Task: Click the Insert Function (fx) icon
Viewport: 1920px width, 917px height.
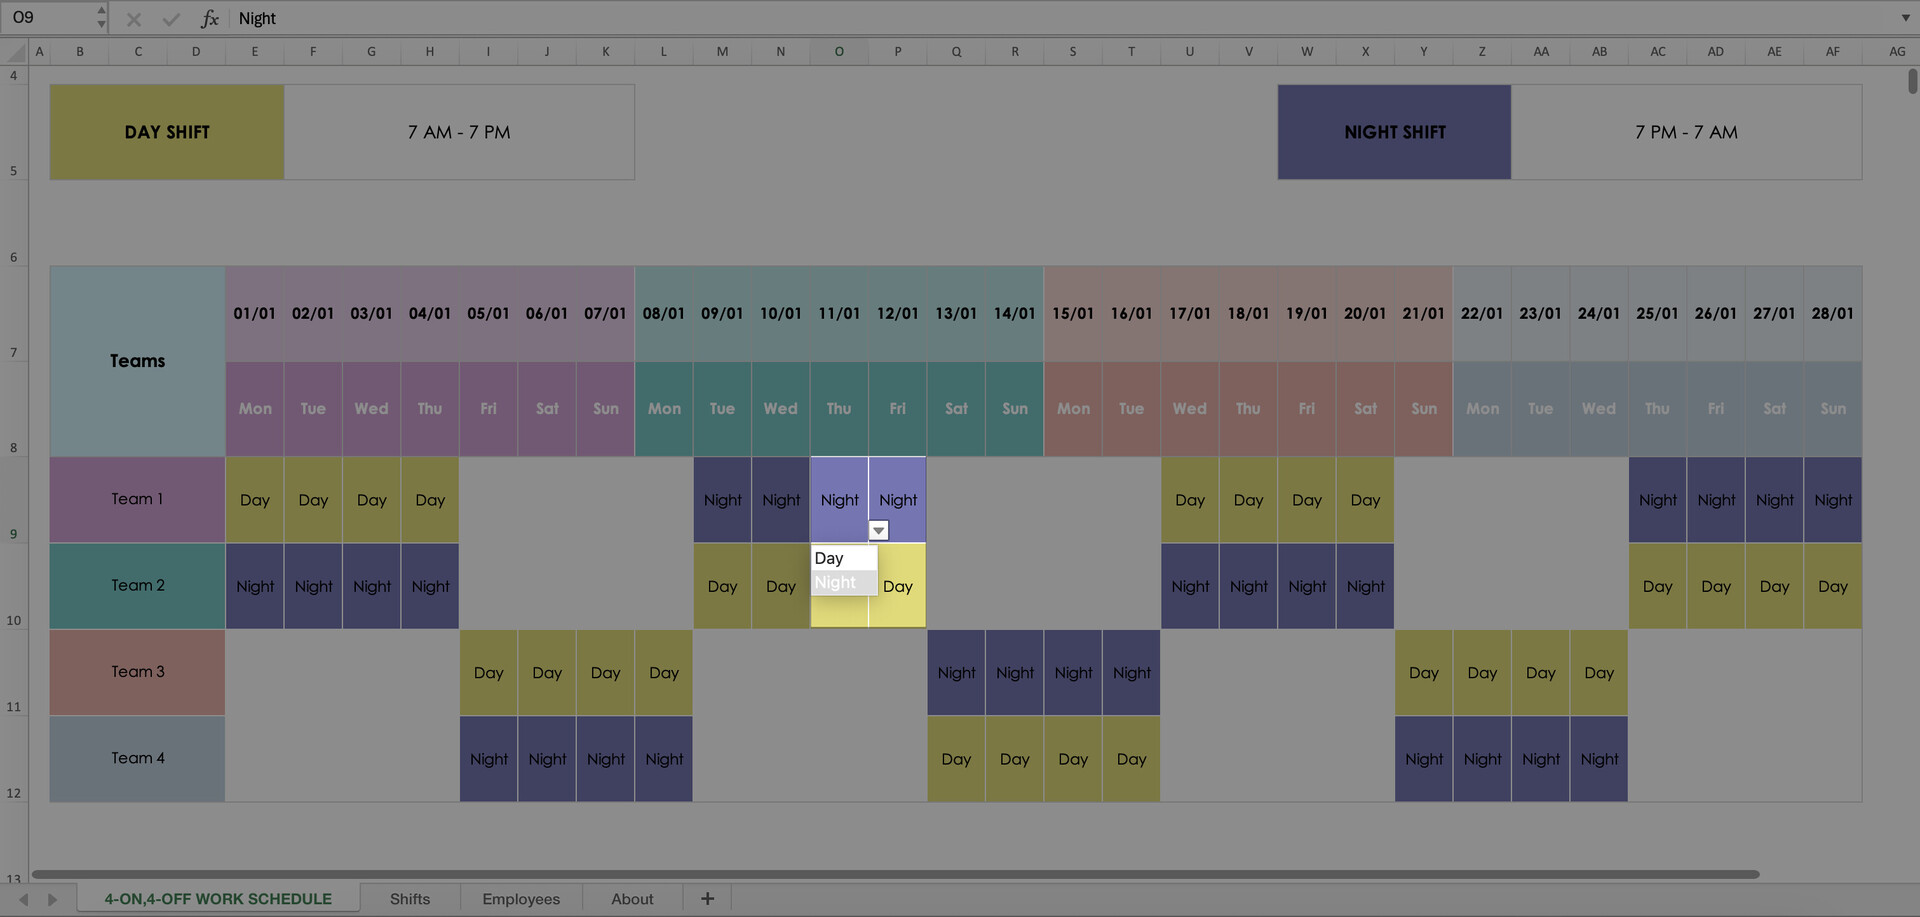Action: (210, 18)
